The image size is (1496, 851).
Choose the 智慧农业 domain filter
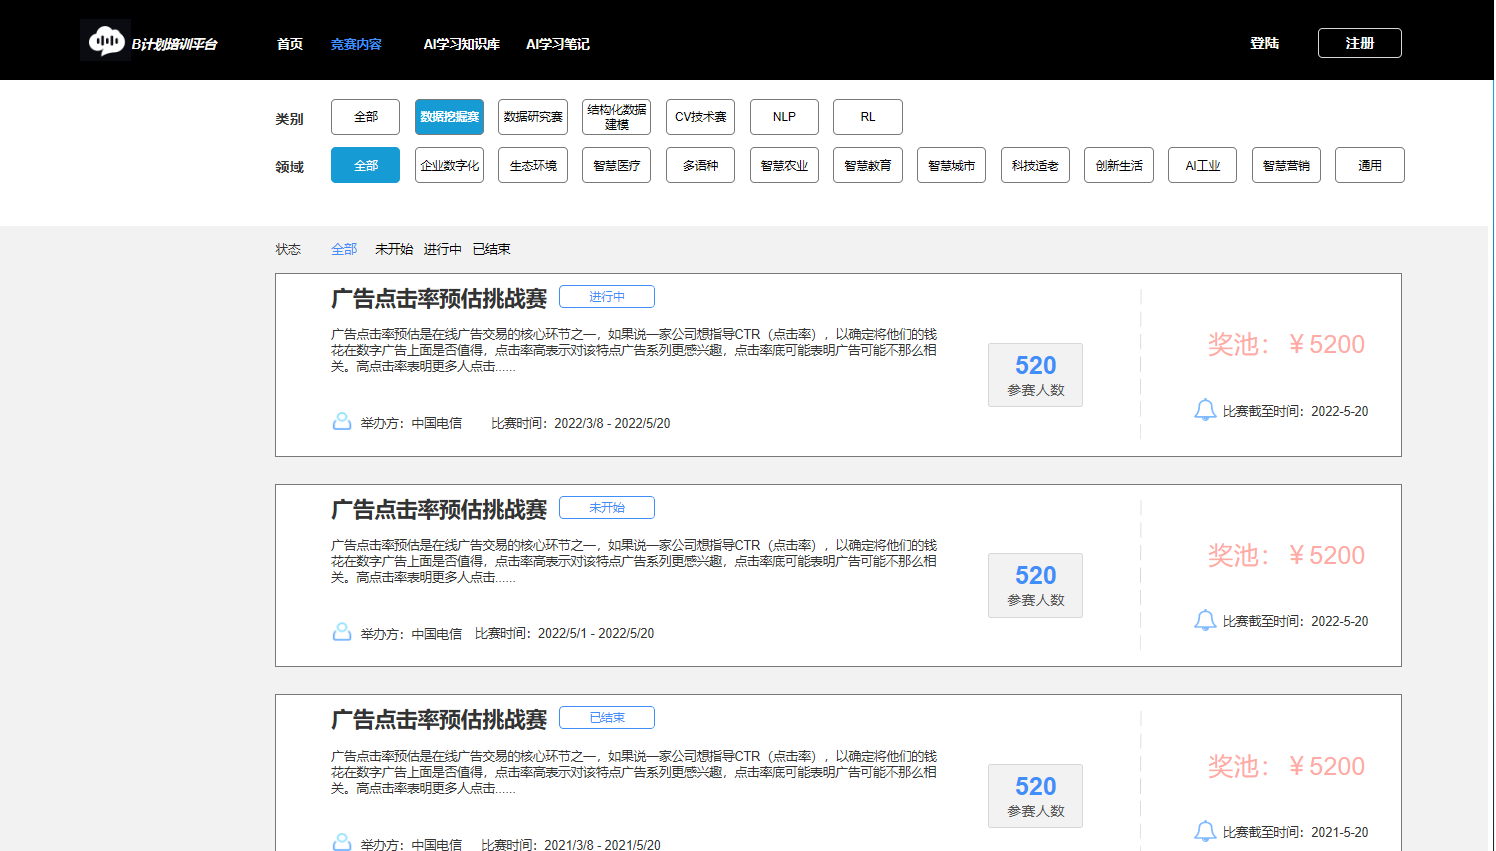coord(784,165)
